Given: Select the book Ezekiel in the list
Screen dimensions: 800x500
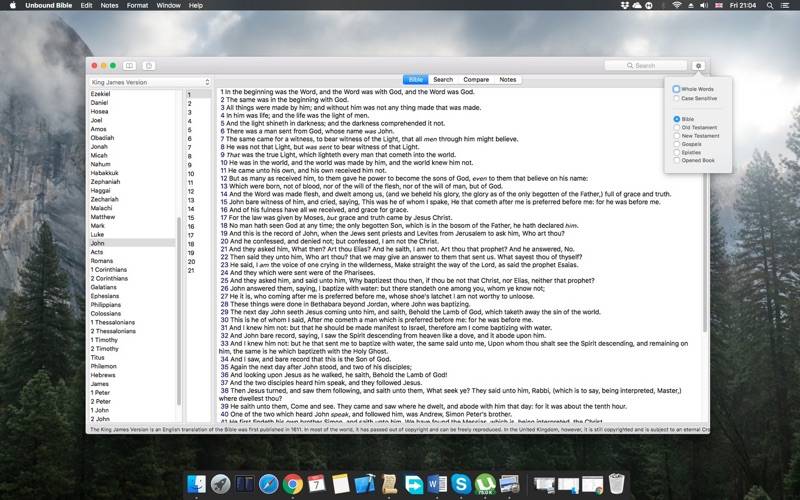Looking at the screenshot, I should 100,94.
